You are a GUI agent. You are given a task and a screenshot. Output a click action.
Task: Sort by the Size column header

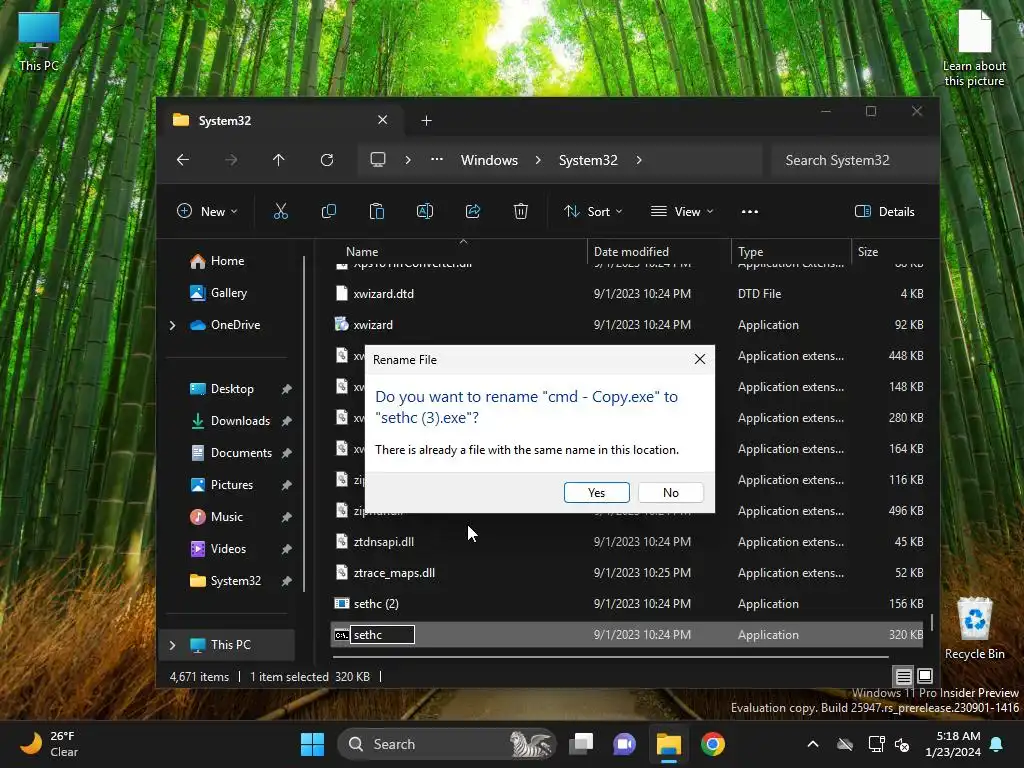867,251
